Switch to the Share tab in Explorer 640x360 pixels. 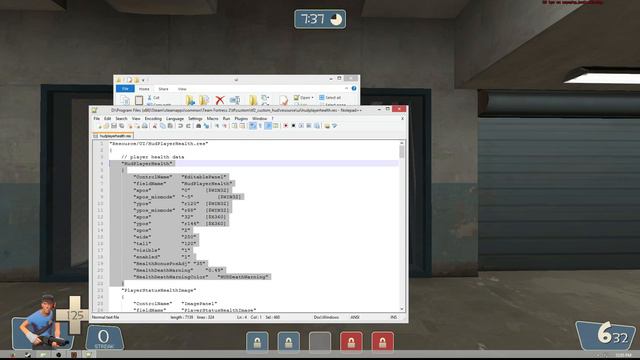(163, 89)
